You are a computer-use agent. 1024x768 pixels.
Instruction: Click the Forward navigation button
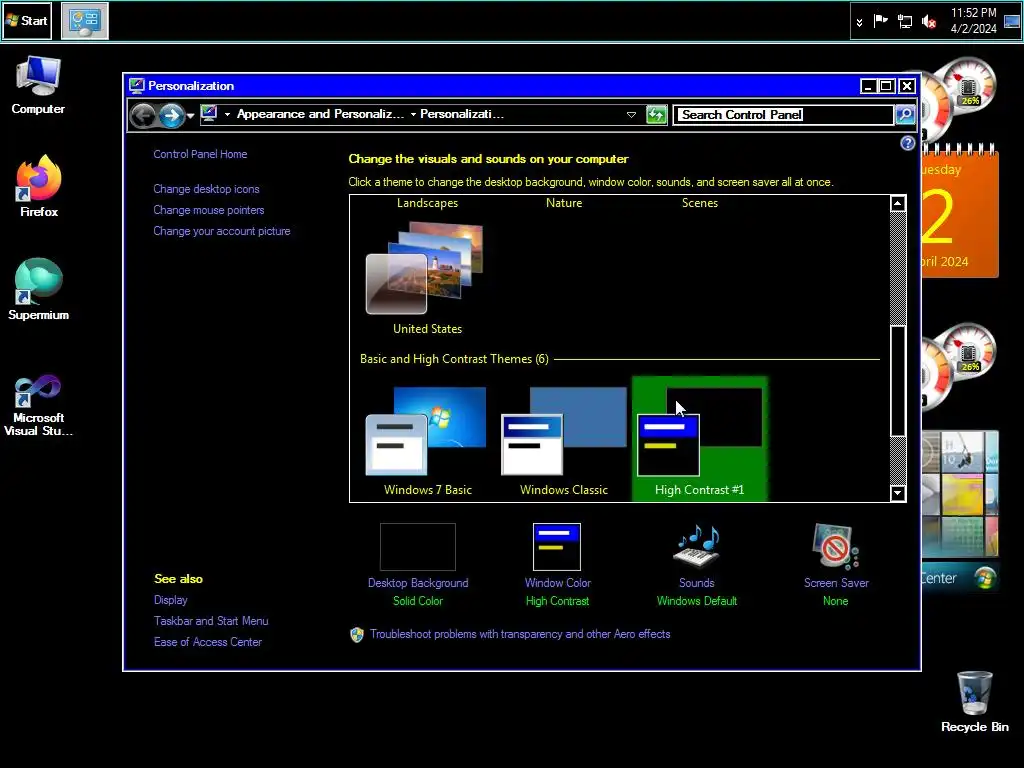click(x=171, y=116)
